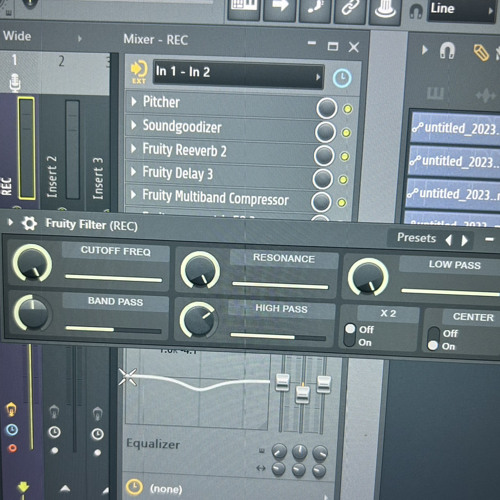The width and height of the screenshot is (500, 500).
Task: Toggle the Fruity Reeverb 2 enable light
Action: click(x=344, y=157)
